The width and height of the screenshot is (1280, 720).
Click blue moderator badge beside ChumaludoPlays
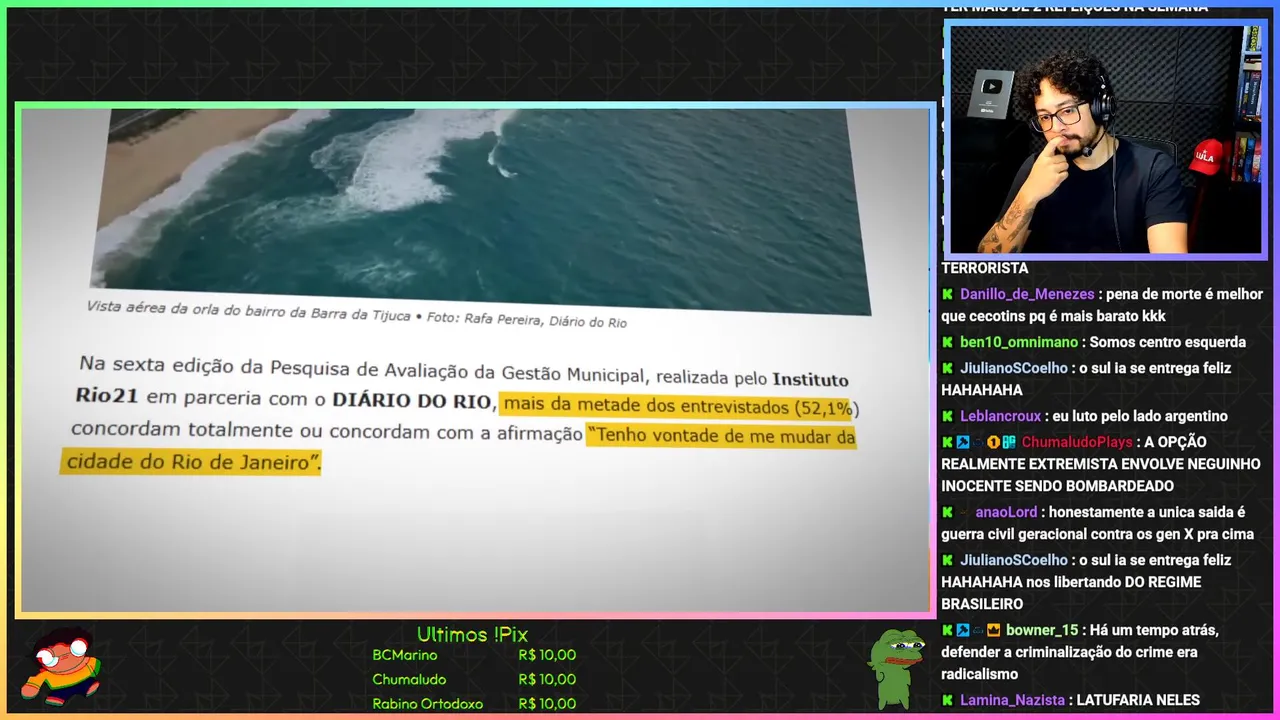963,442
